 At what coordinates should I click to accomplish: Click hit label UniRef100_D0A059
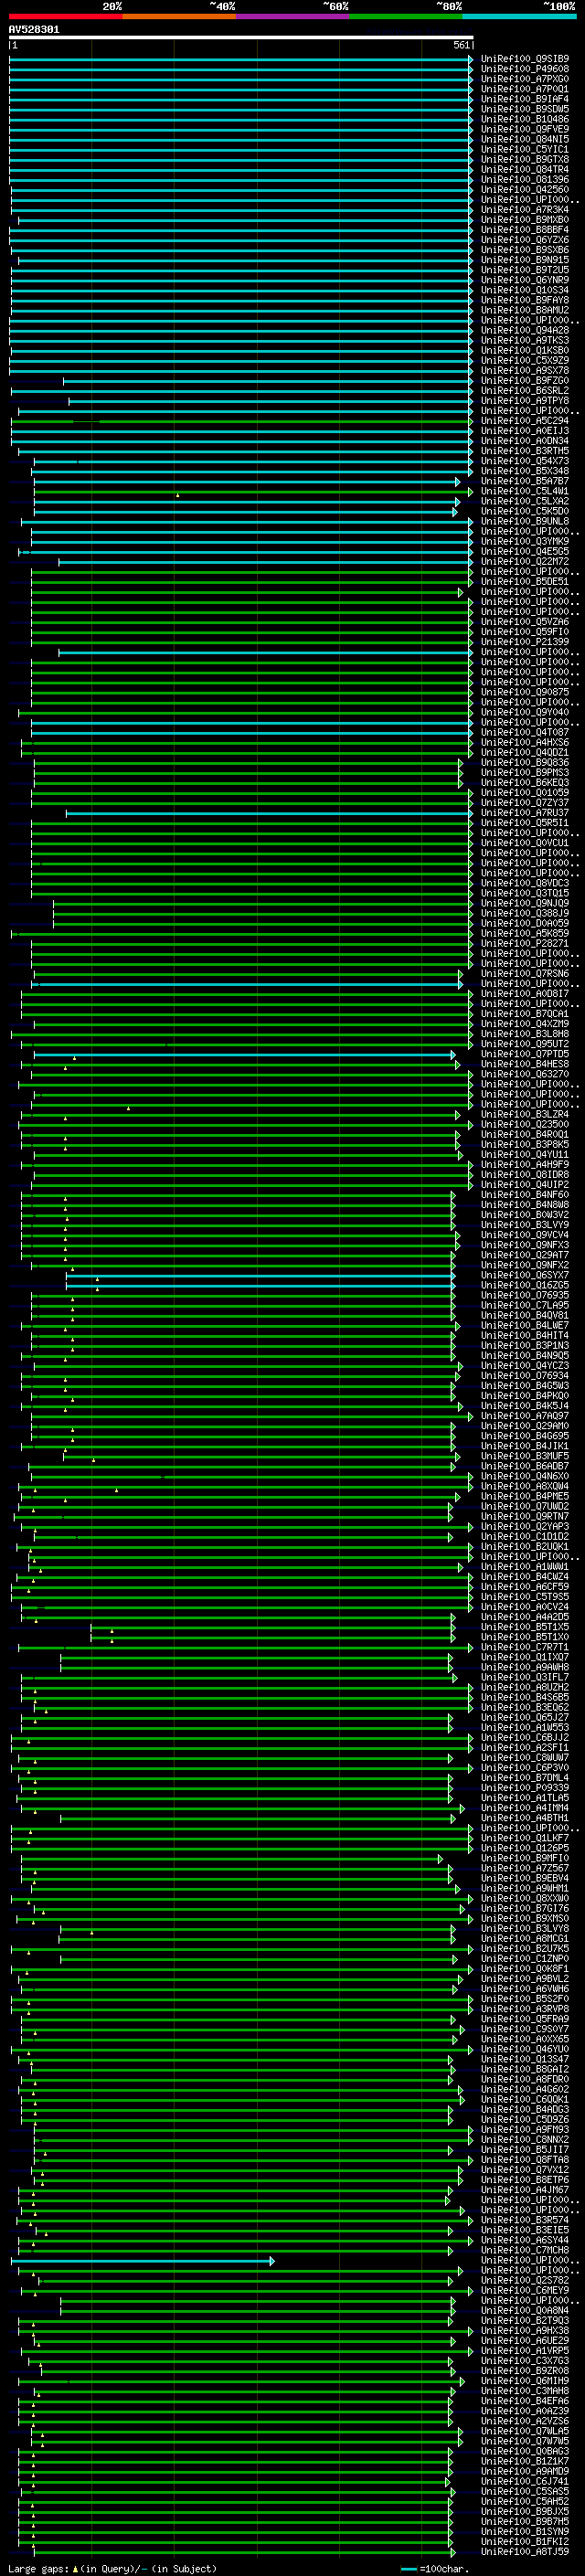click(525, 923)
